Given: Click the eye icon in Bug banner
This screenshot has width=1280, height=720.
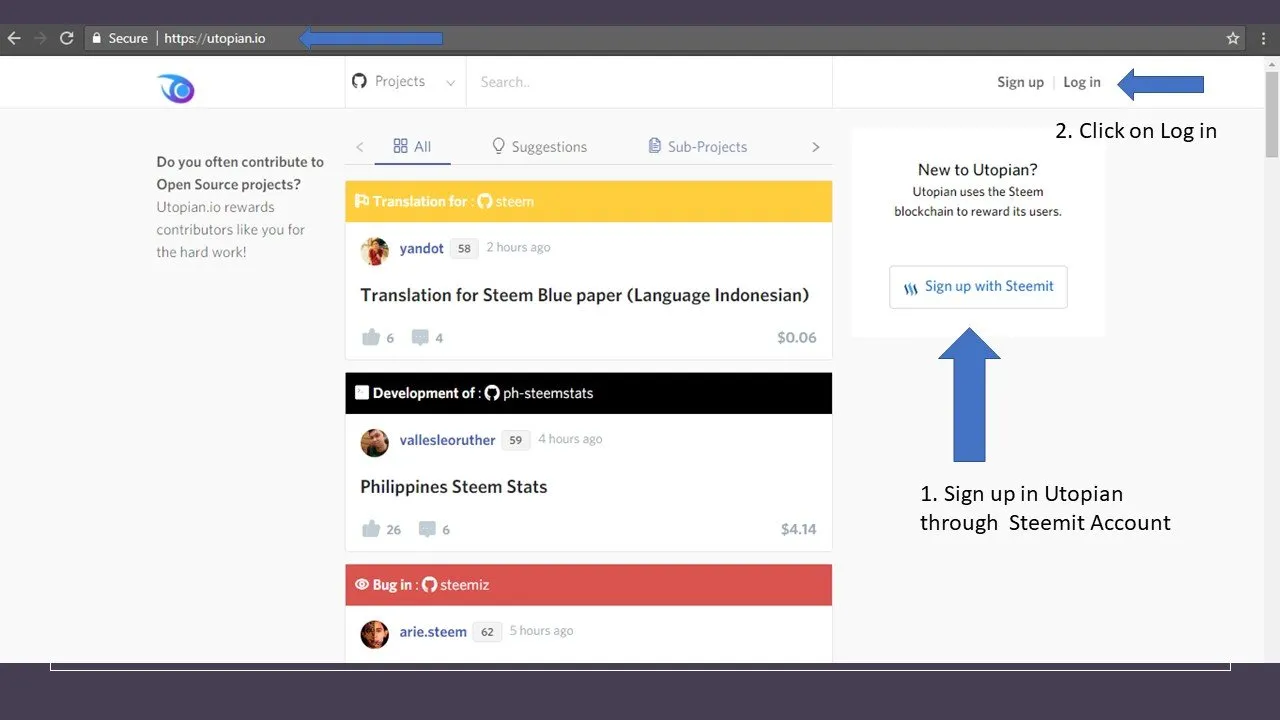Looking at the screenshot, I should pyautogui.click(x=362, y=585).
